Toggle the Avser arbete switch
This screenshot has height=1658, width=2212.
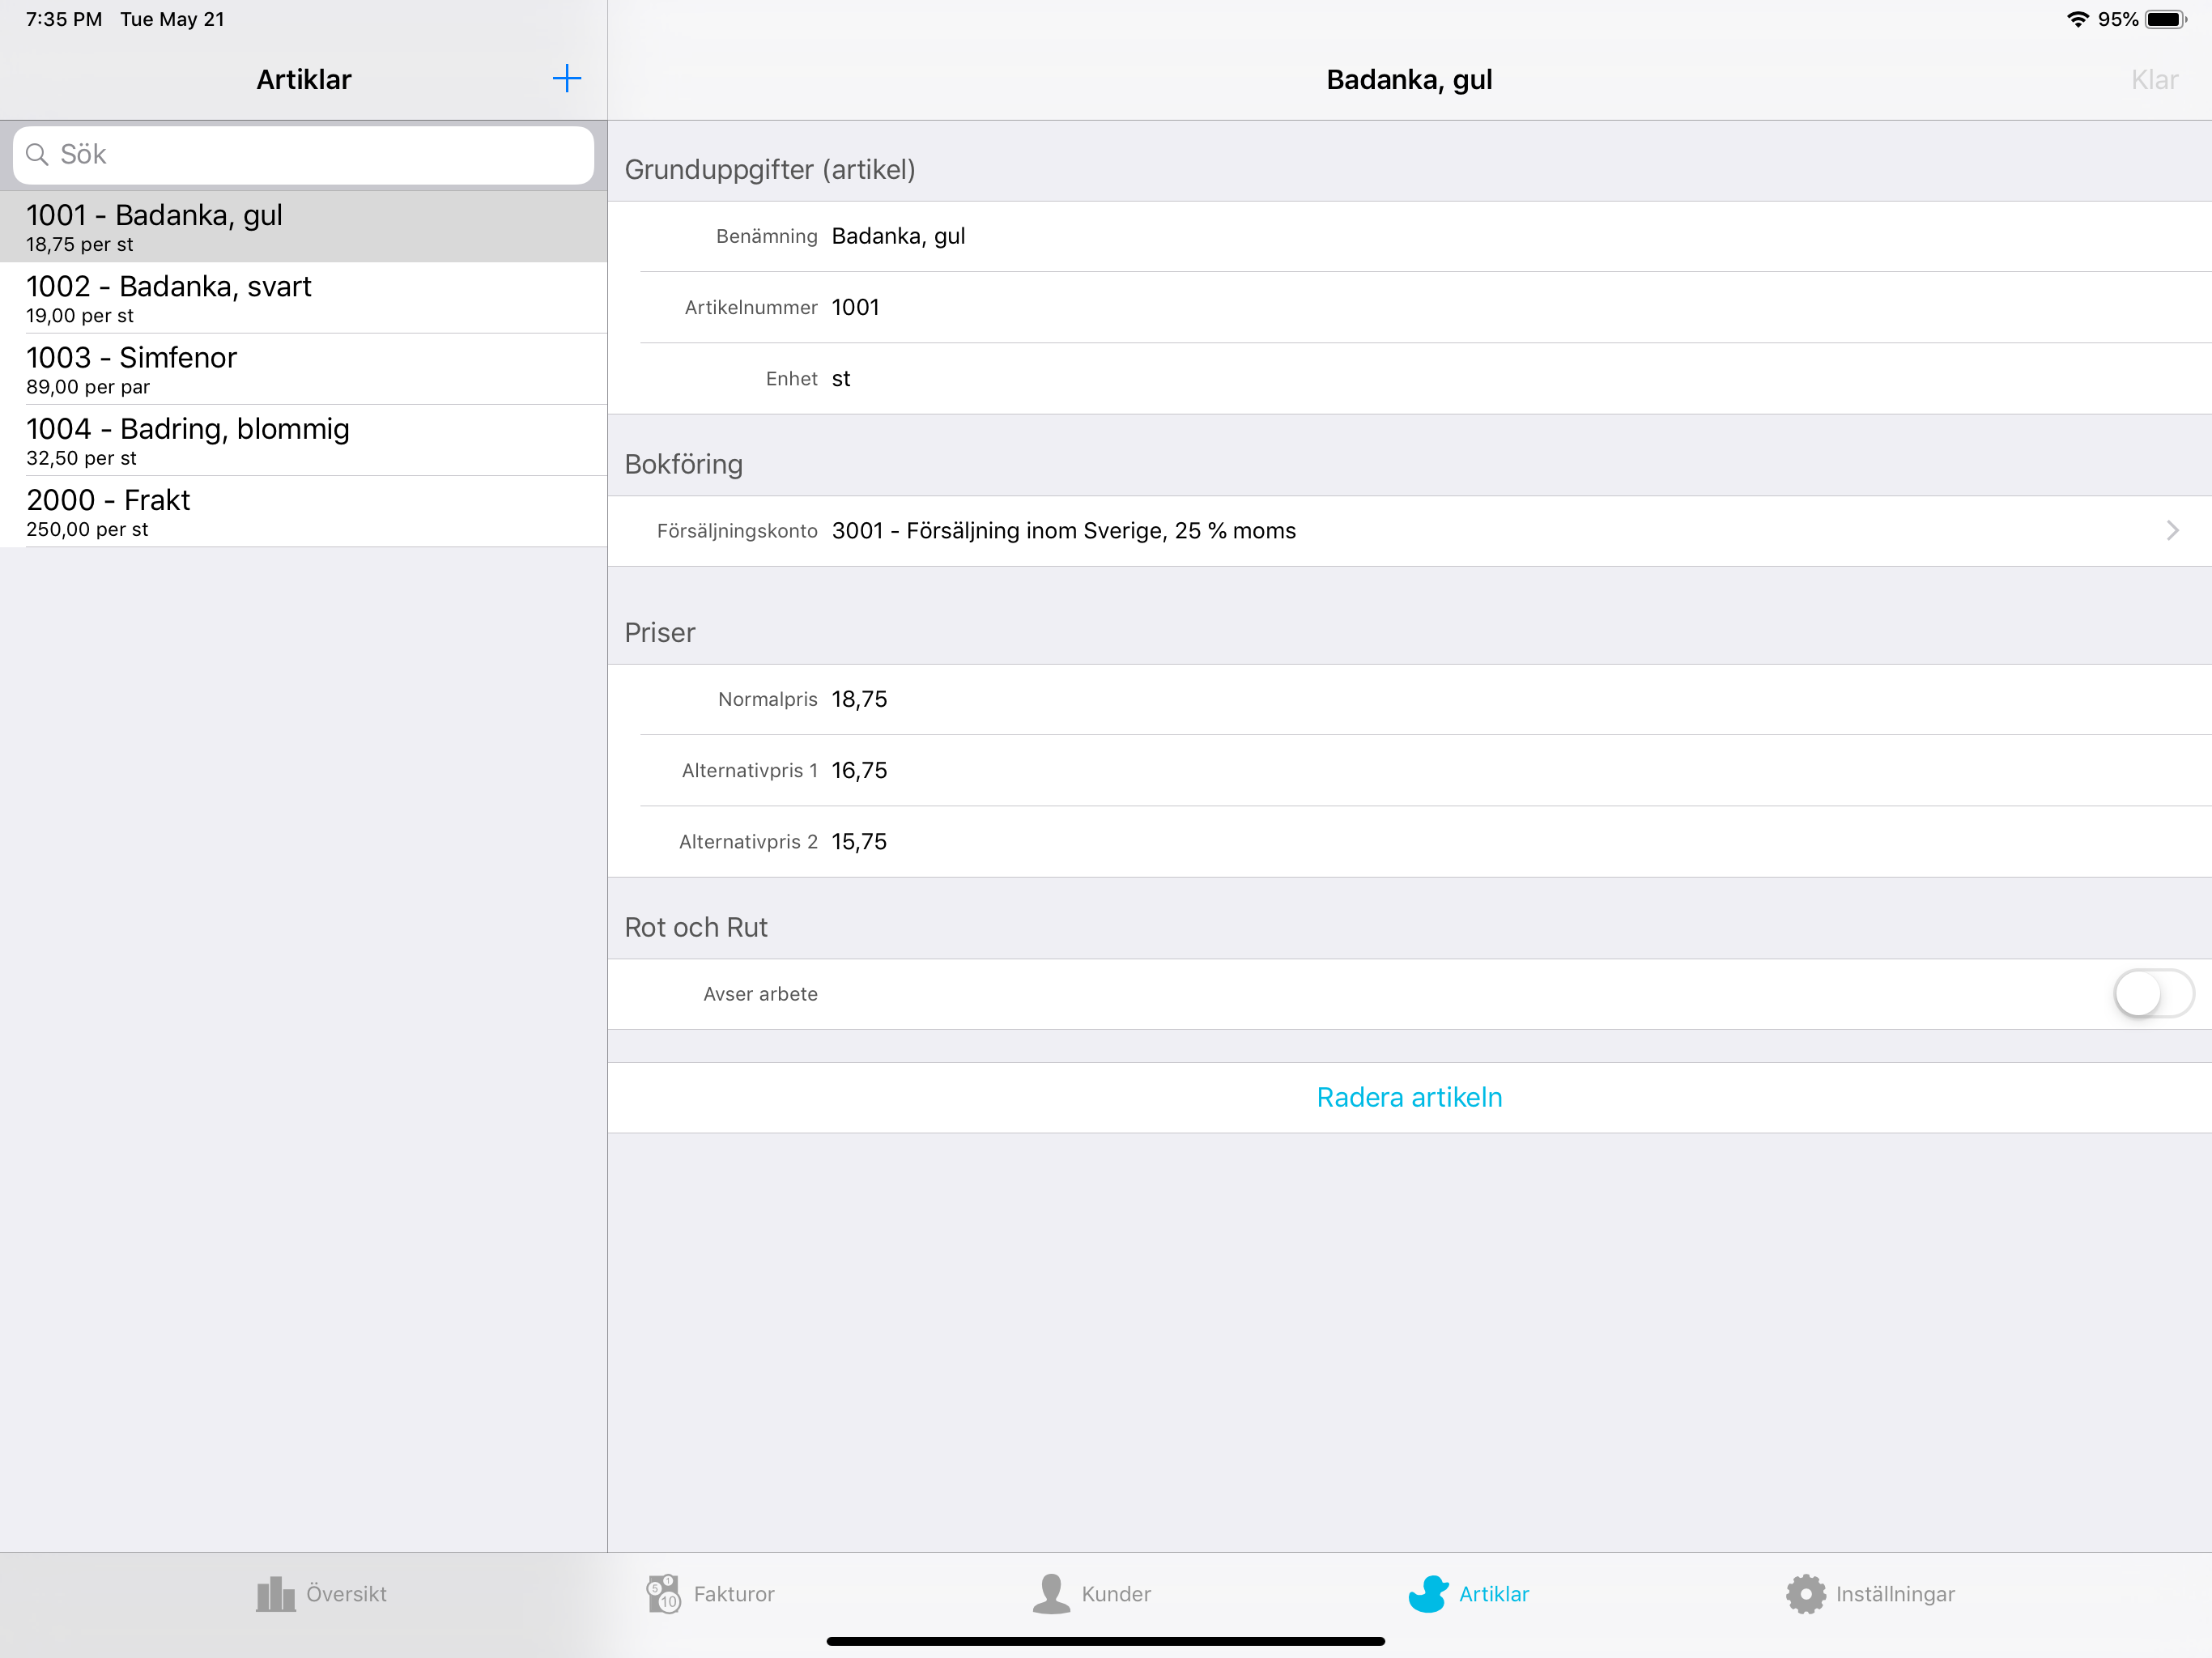tap(2153, 994)
